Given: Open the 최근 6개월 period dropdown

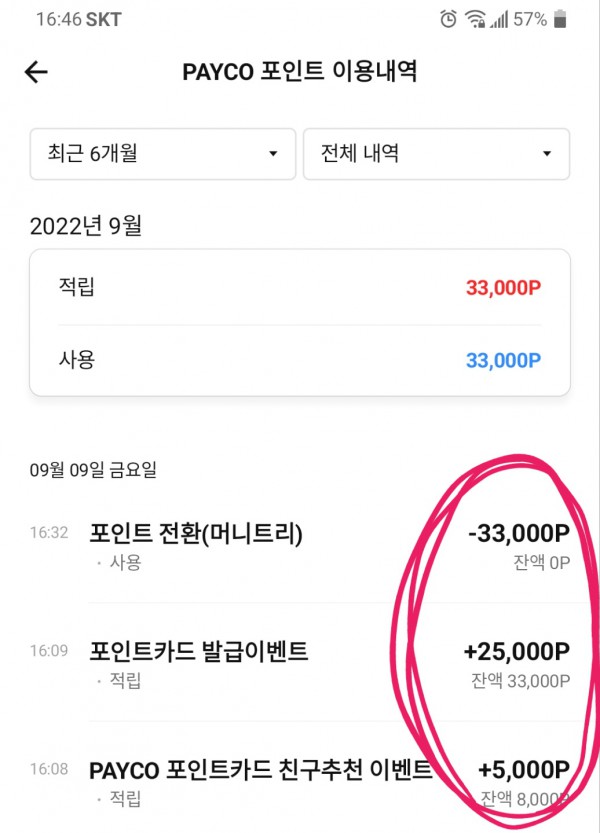Looking at the screenshot, I should 163,154.
